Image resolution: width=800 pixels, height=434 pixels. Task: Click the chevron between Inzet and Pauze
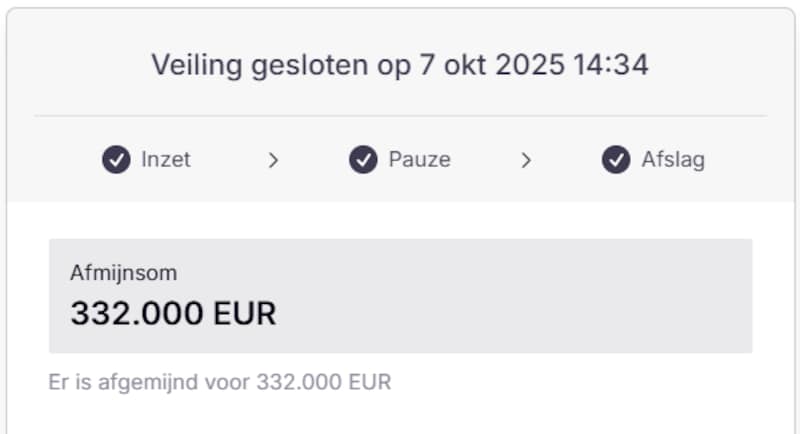(273, 160)
